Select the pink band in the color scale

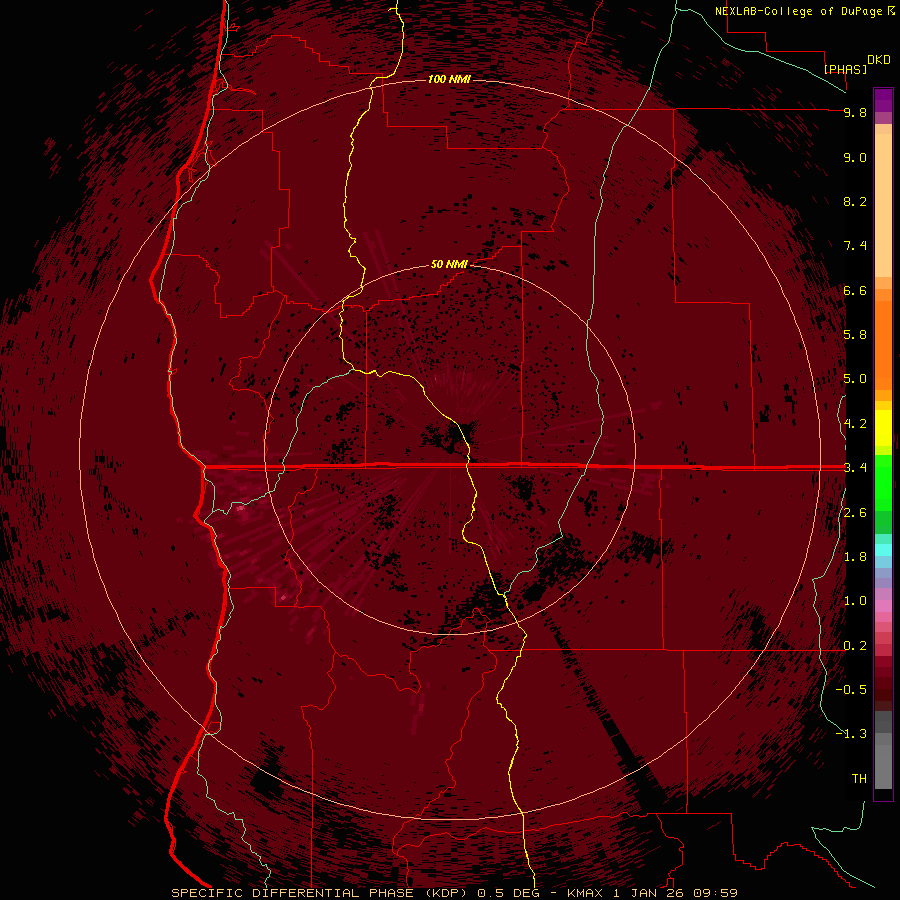(x=883, y=606)
